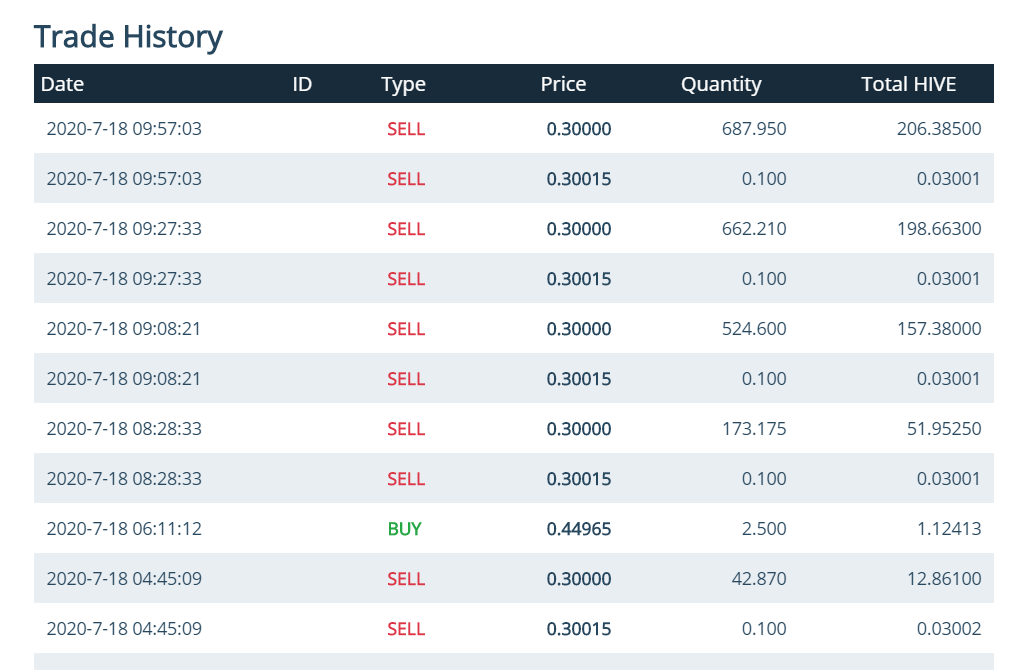Click the Date column header
Image resolution: width=1024 pixels, height=670 pixels.
click(x=62, y=84)
